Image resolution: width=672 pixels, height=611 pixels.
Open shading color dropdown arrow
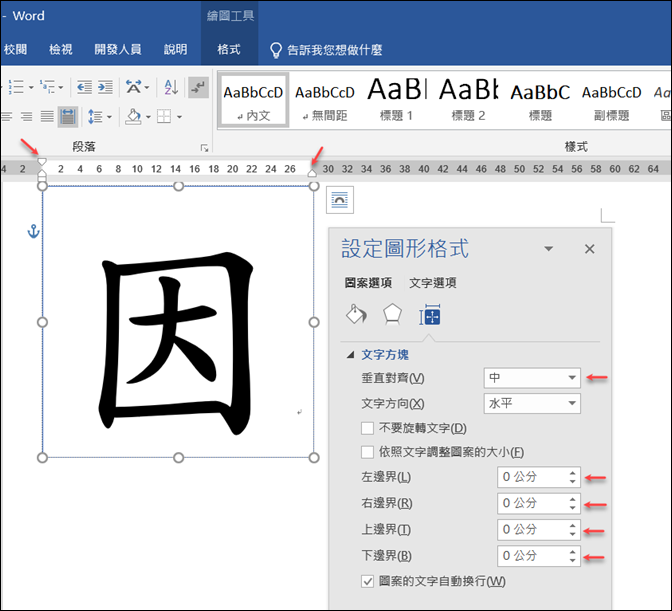(148, 117)
